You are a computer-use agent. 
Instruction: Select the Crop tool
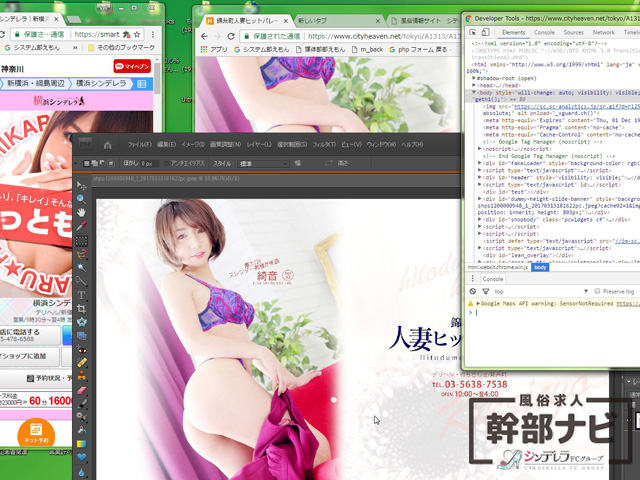coord(82,308)
